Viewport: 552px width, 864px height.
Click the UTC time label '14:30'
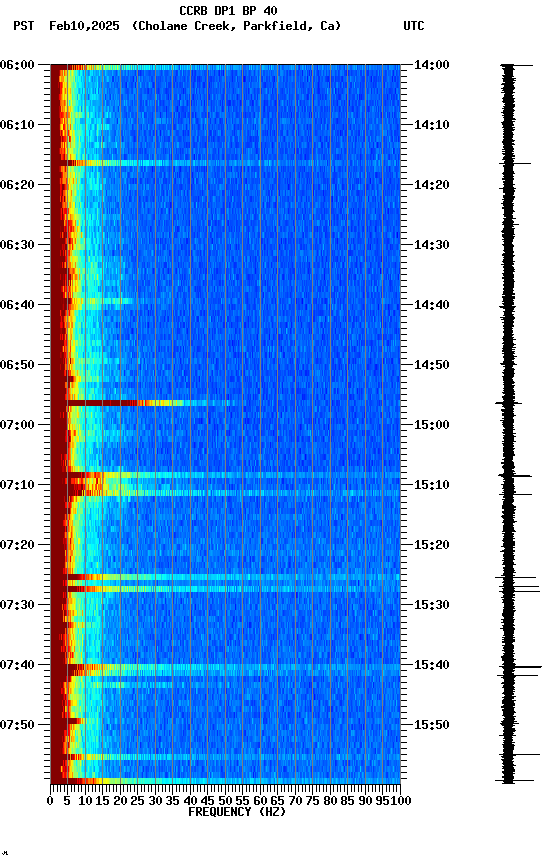tap(432, 245)
